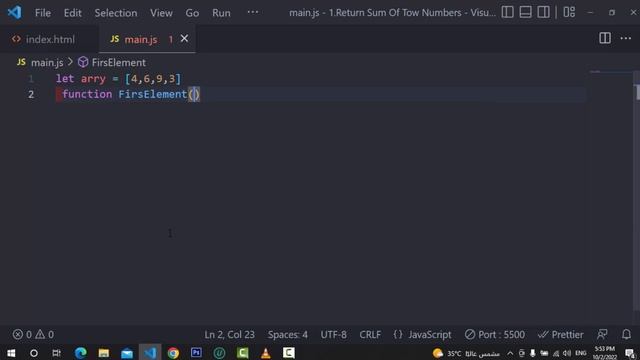Open the Run menu
This screenshot has height=360, width=640.
coord(221,13)
